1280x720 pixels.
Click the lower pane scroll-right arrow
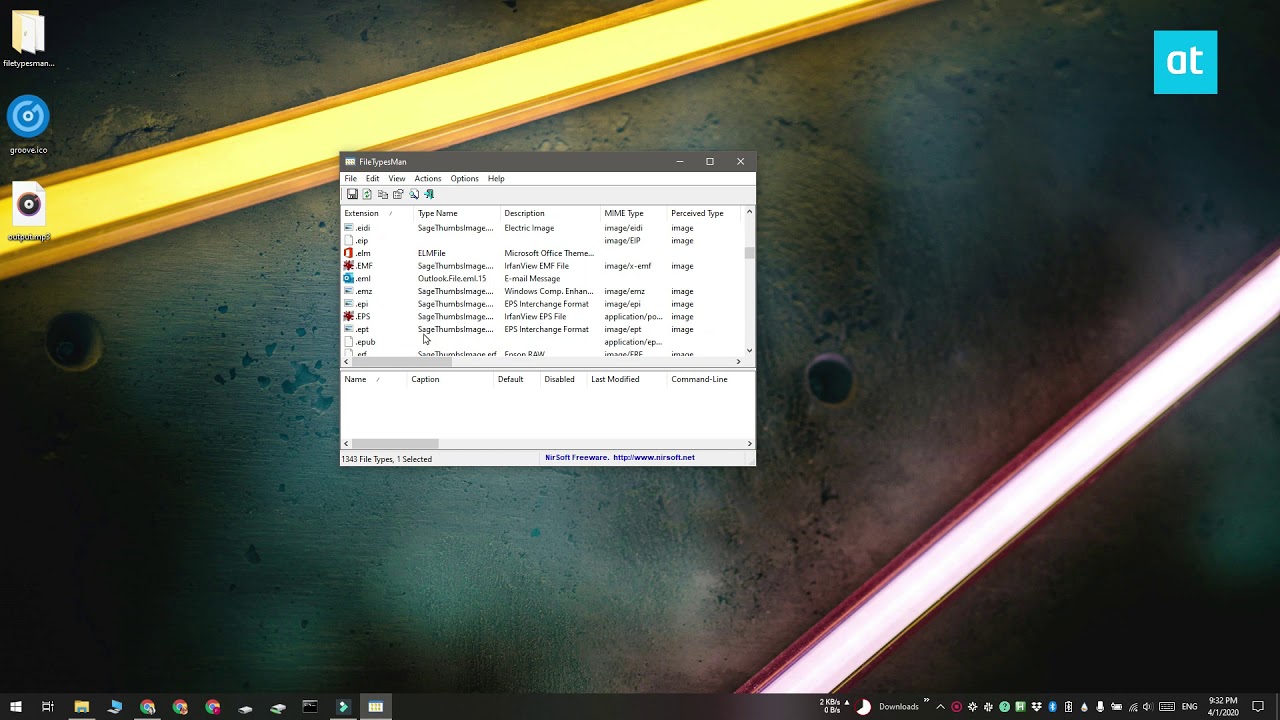click(749, 443)
